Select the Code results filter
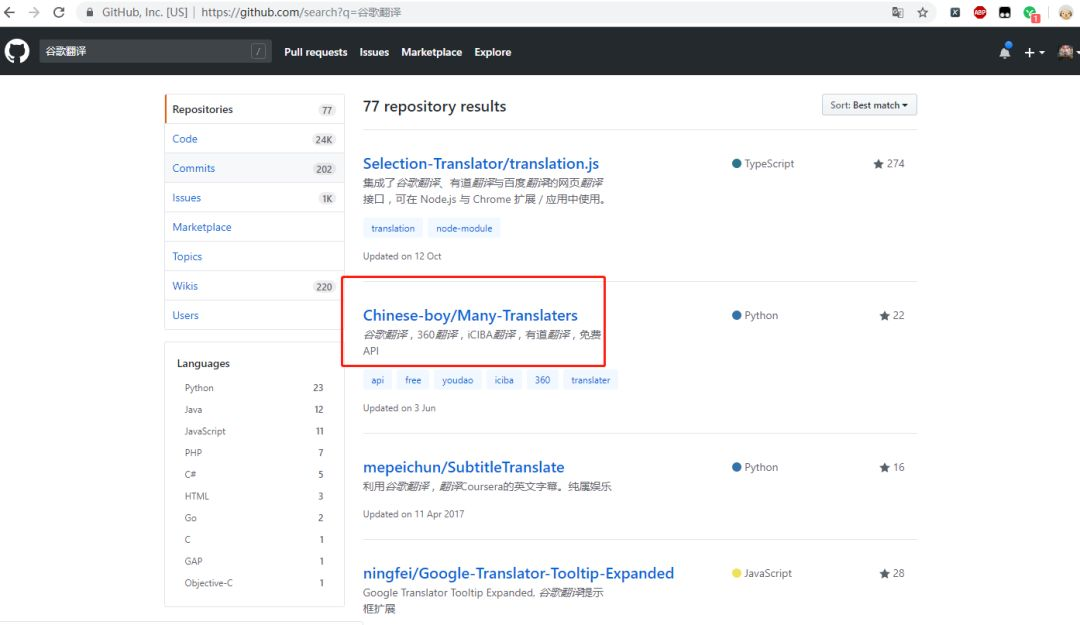The image size is (1080, 625). pyautogui.click(x=254, y=139)
